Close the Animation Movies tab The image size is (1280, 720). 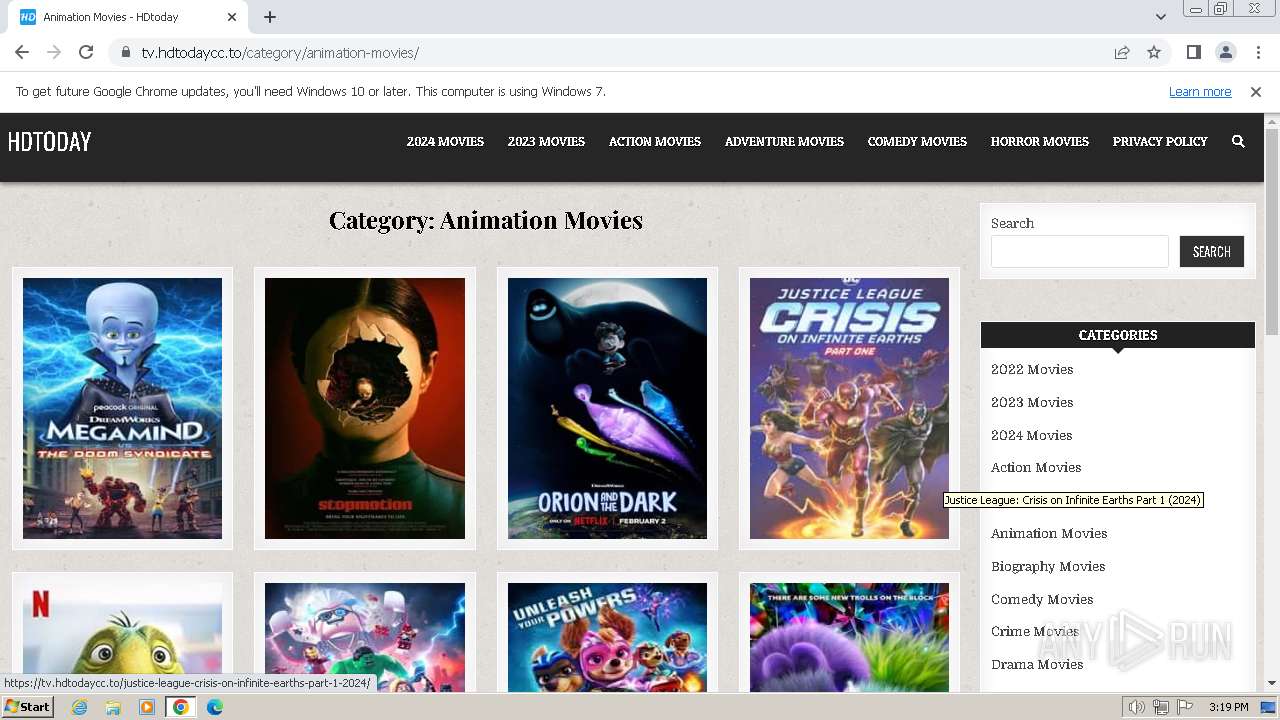pos(232,17)
